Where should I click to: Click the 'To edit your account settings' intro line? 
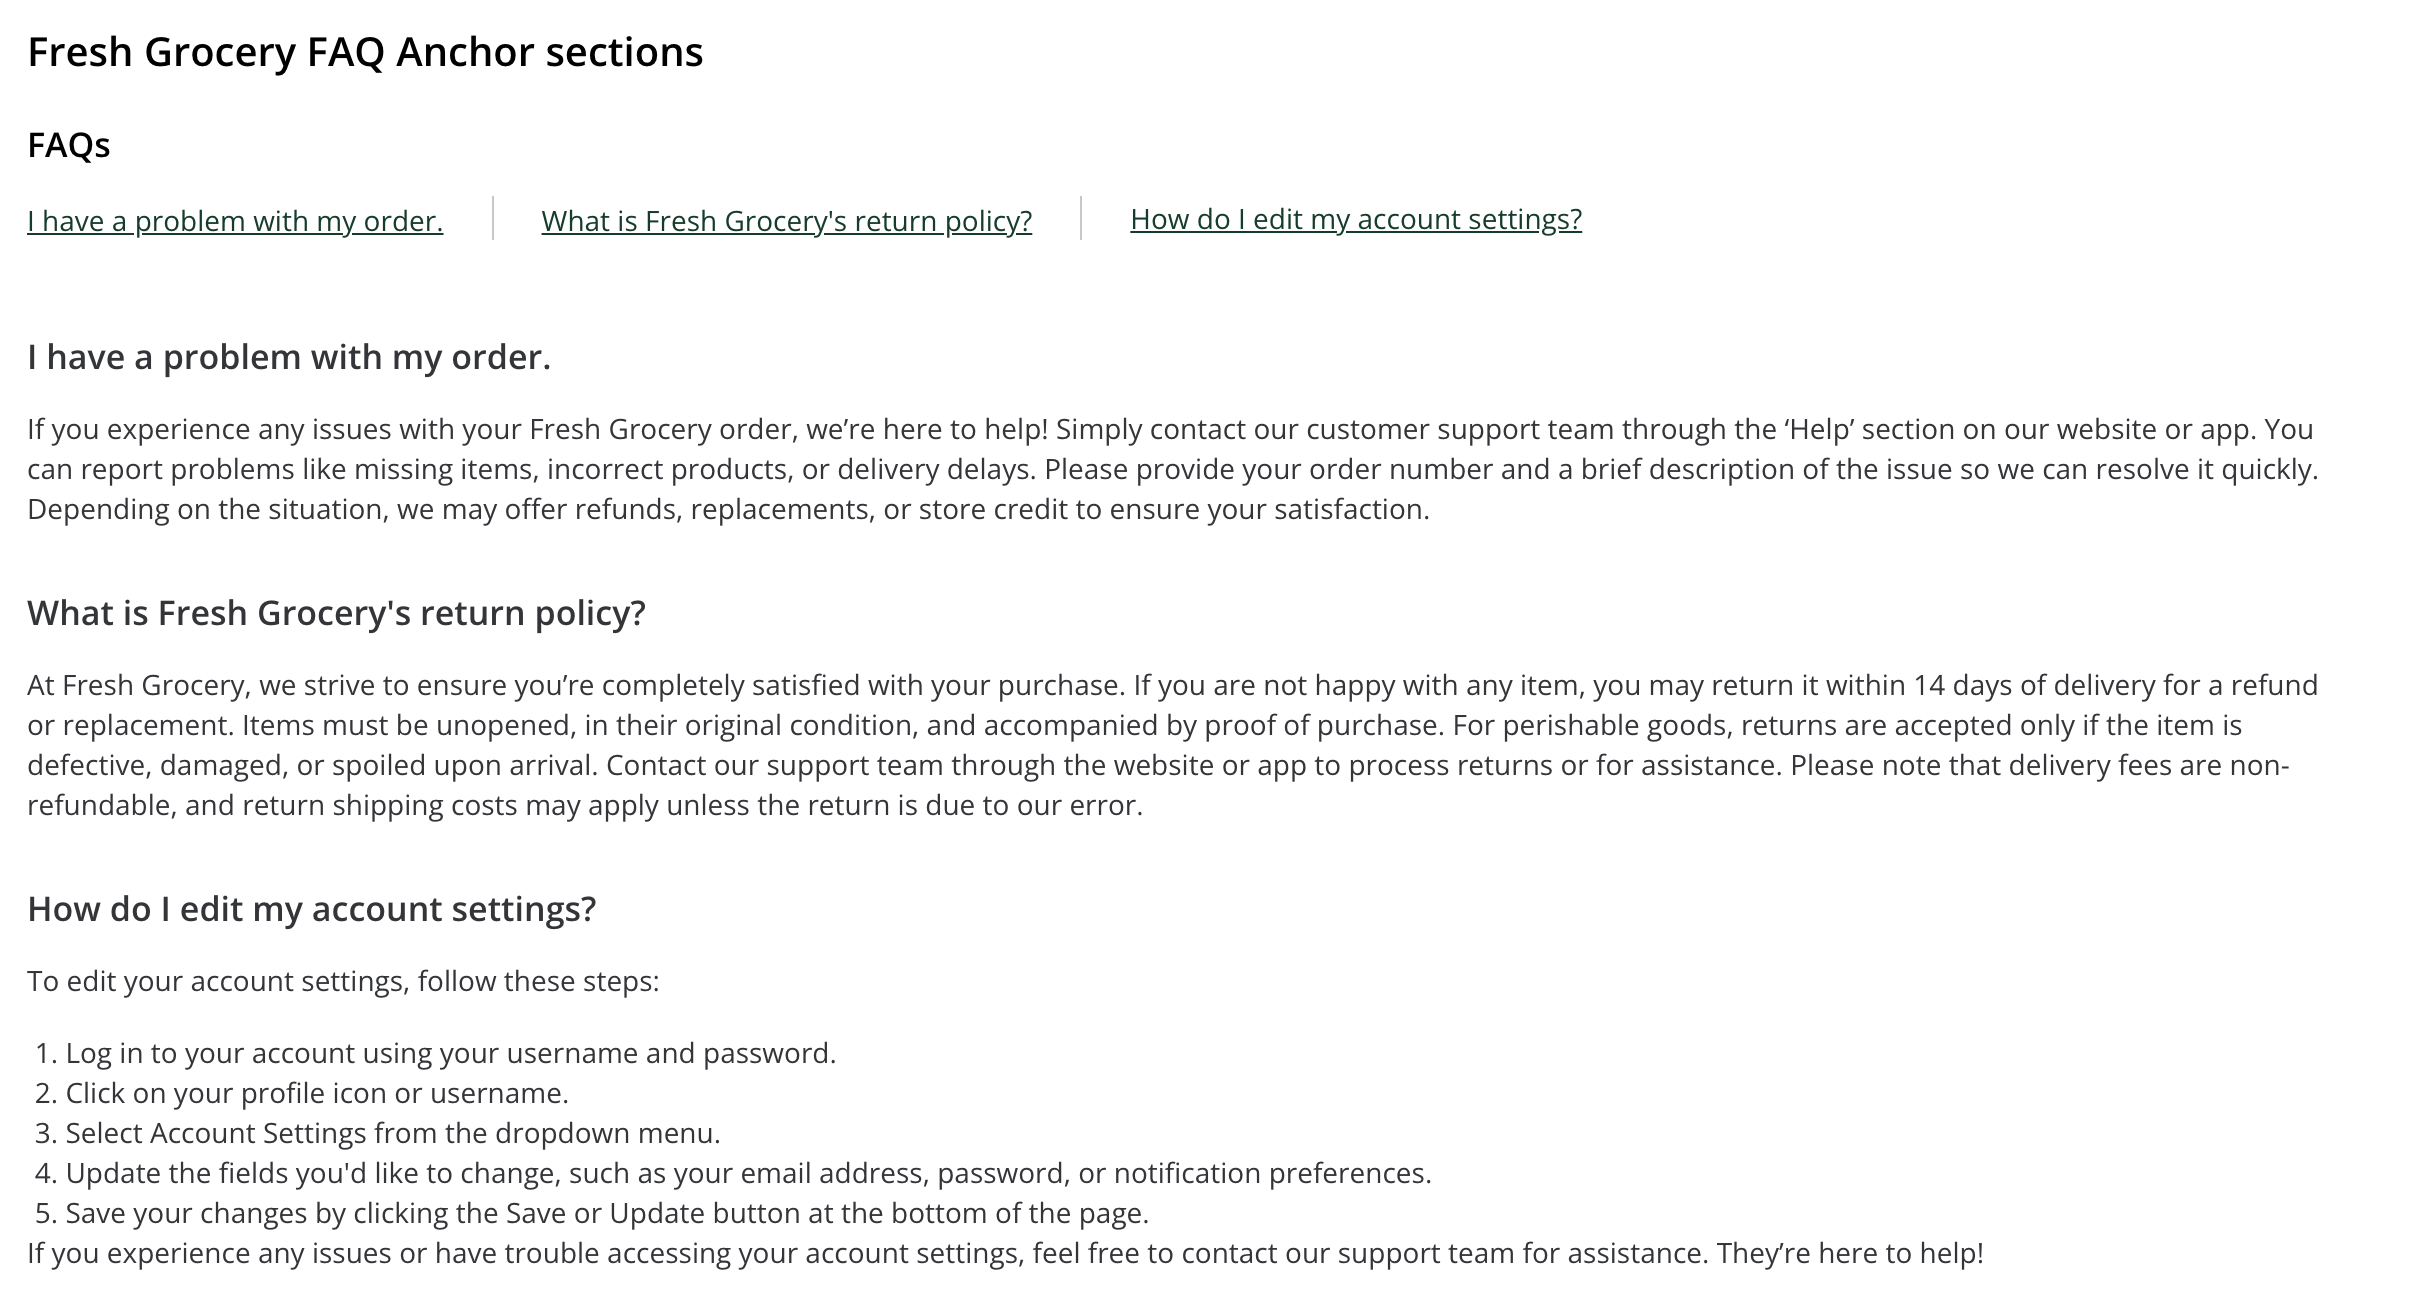[343, 981]
